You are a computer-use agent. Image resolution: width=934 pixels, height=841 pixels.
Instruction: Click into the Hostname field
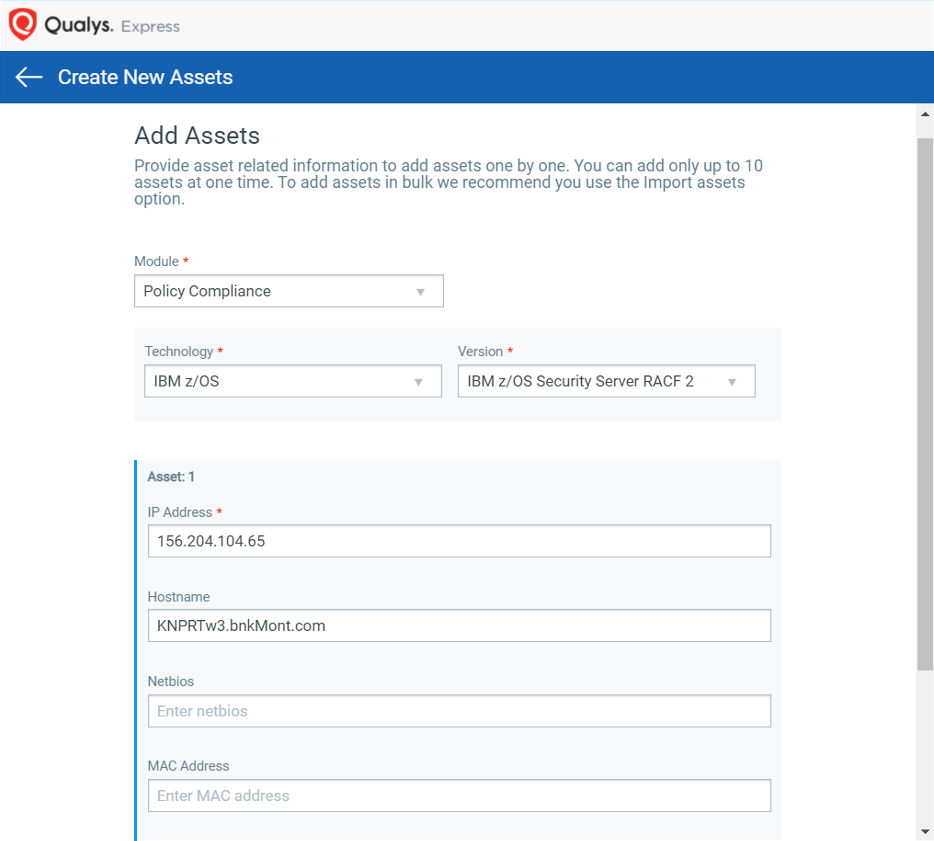pyautogui.click(x=459, y=625)
